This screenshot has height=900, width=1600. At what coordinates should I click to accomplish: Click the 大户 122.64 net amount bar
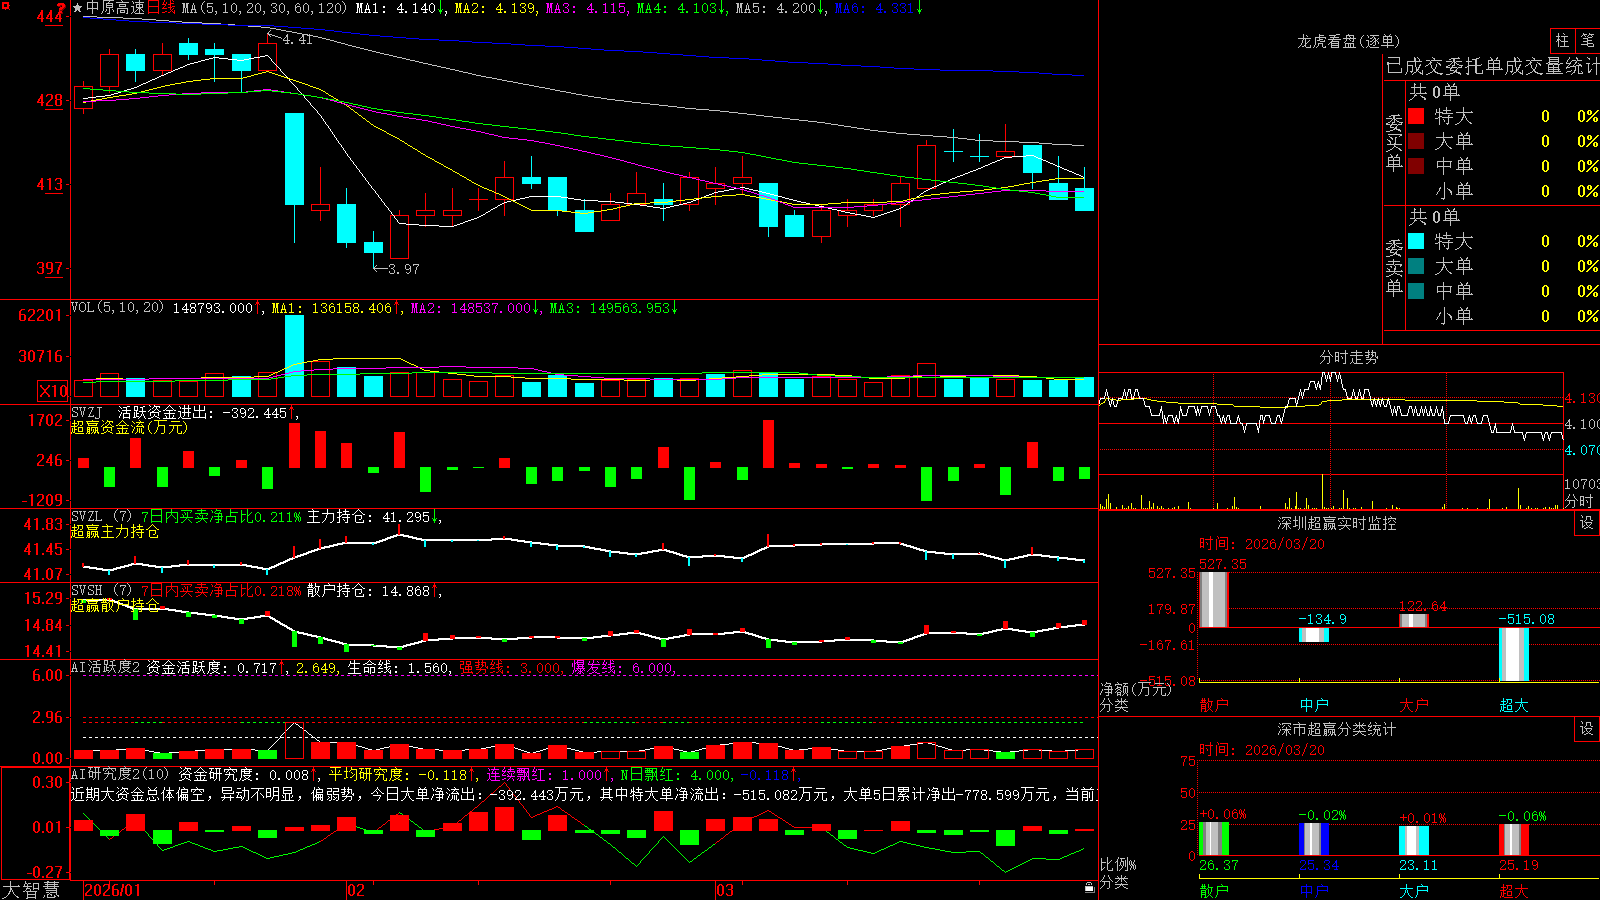[1414, 621]
